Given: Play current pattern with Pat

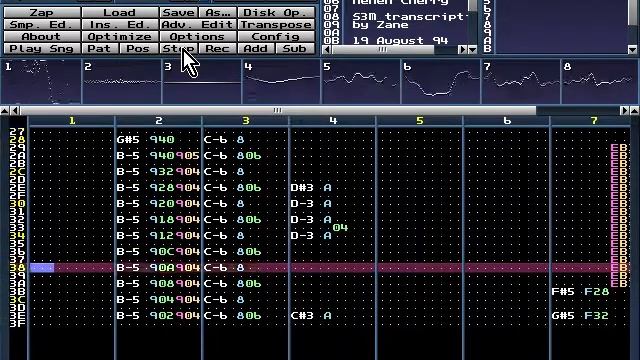Looking at the screenshot, I should tap(100, 48).
